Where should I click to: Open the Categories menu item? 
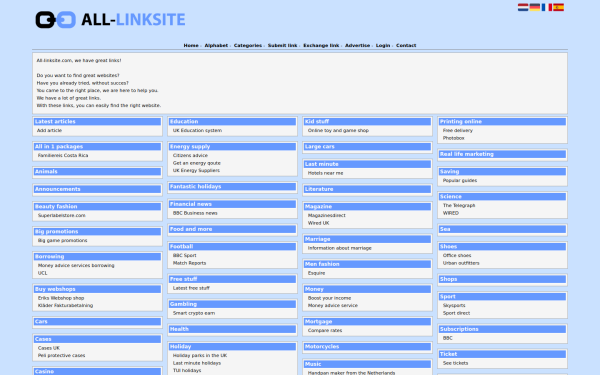click(x=248, y=46)
